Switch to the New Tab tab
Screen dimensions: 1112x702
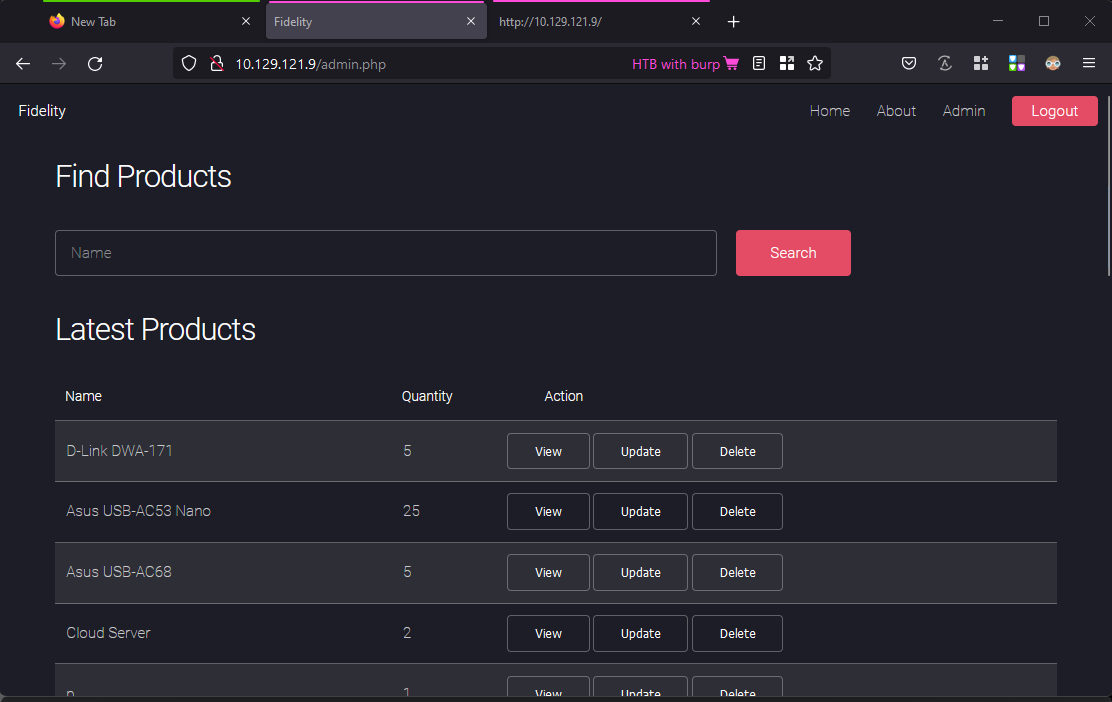[140, 21]
